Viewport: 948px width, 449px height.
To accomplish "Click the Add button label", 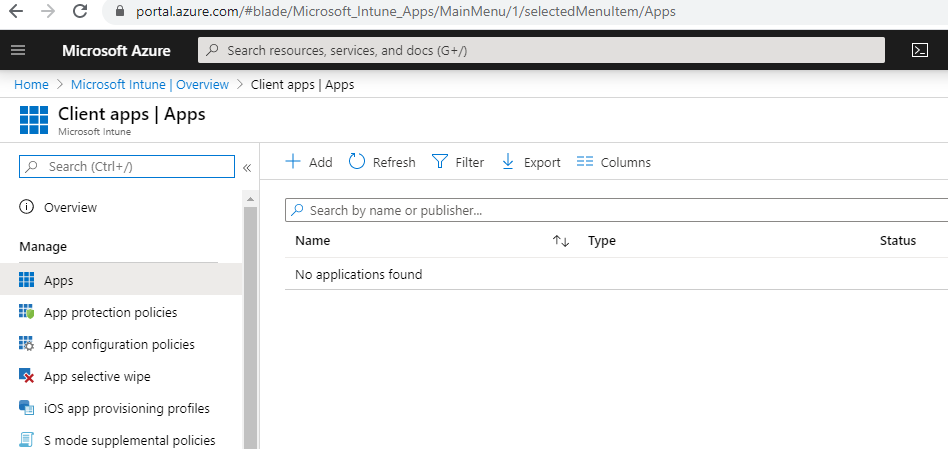I will point(320,163).
